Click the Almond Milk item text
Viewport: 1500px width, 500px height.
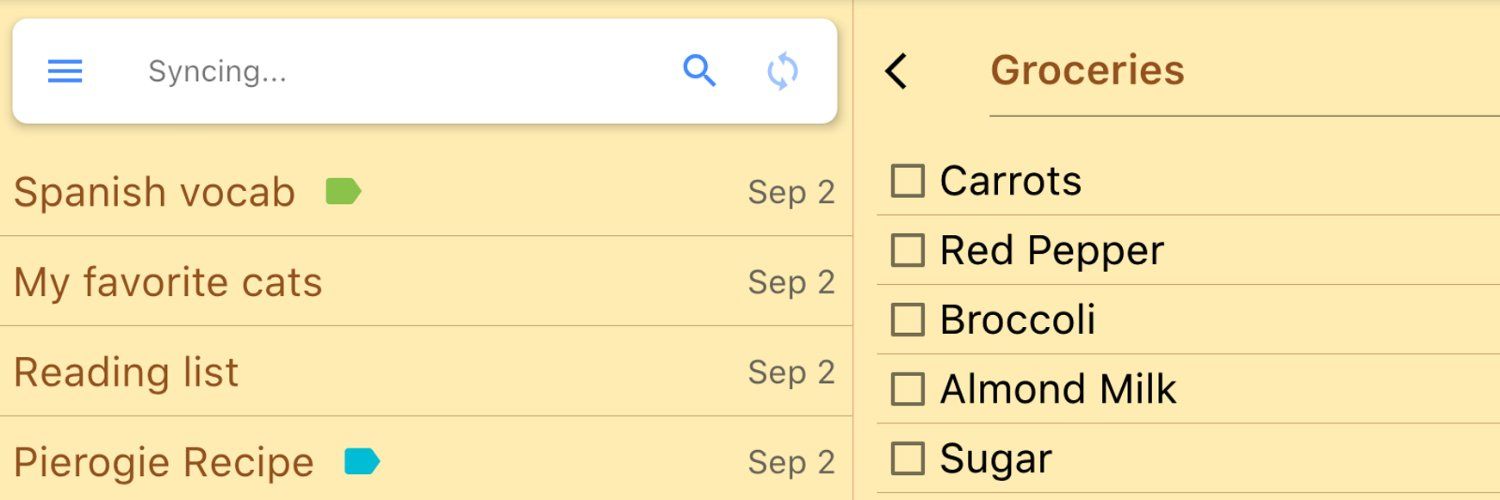[x=1058, y=389]
